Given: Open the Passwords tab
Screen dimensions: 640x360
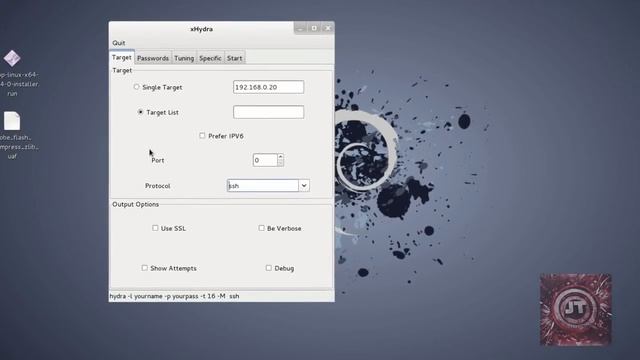Looking at the screenshot, I should pos(153,58).
